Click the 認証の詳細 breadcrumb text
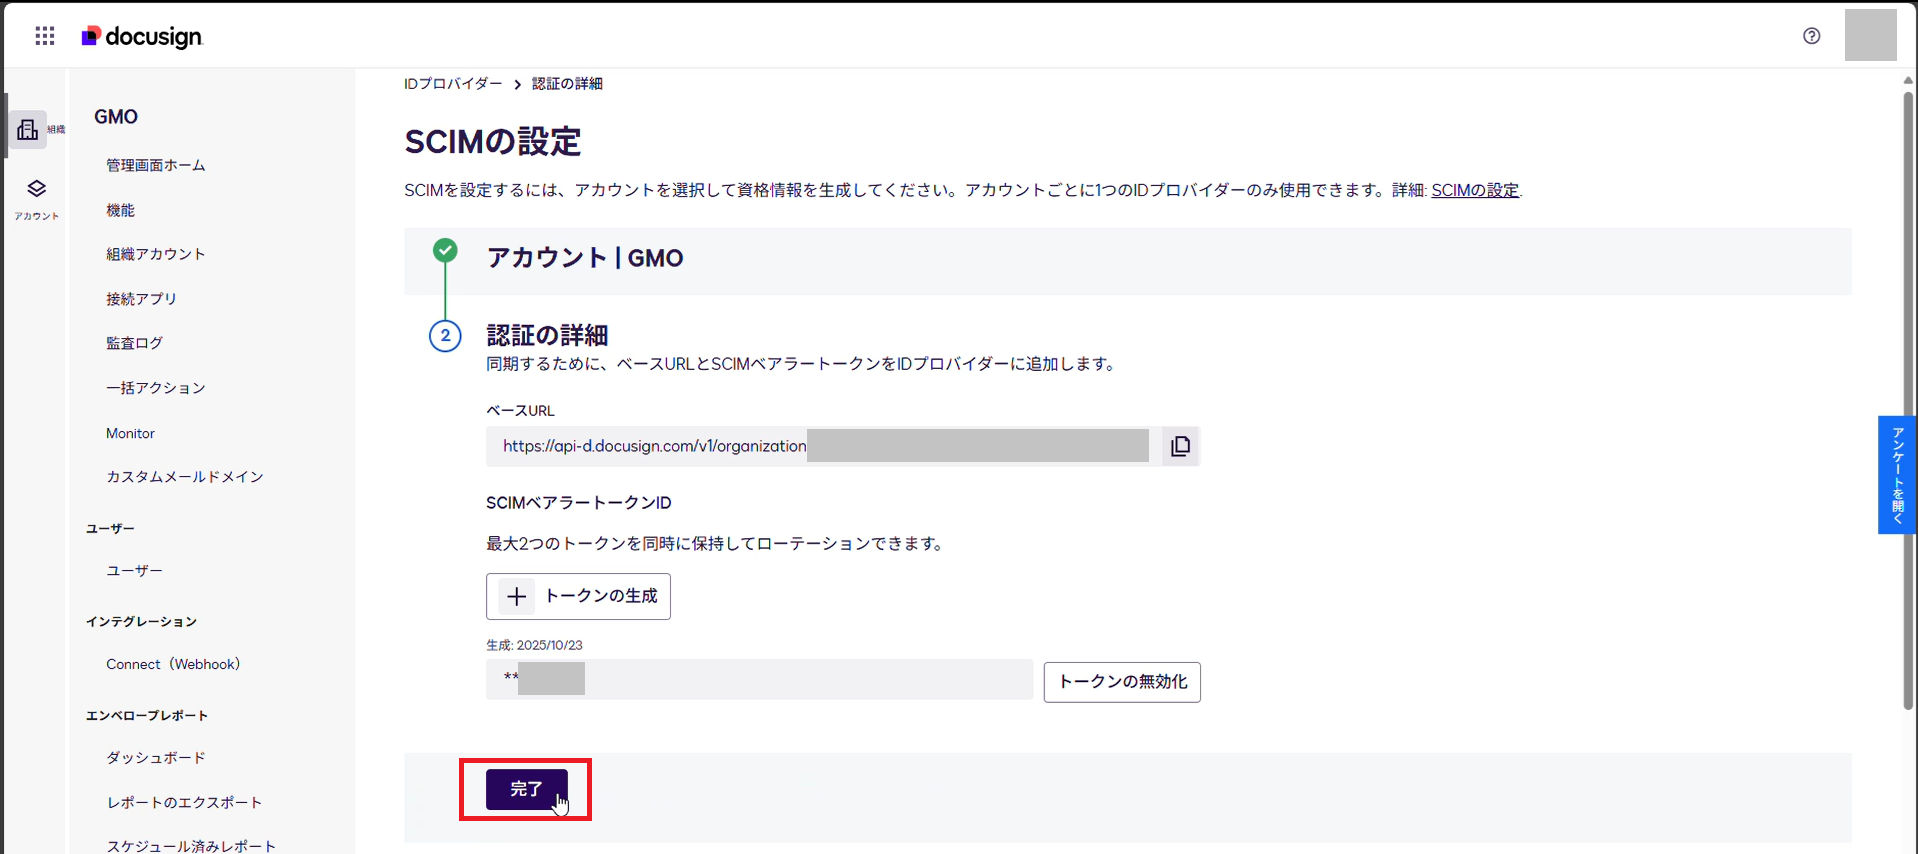1918x854 pixels. (x=567, y=84)
